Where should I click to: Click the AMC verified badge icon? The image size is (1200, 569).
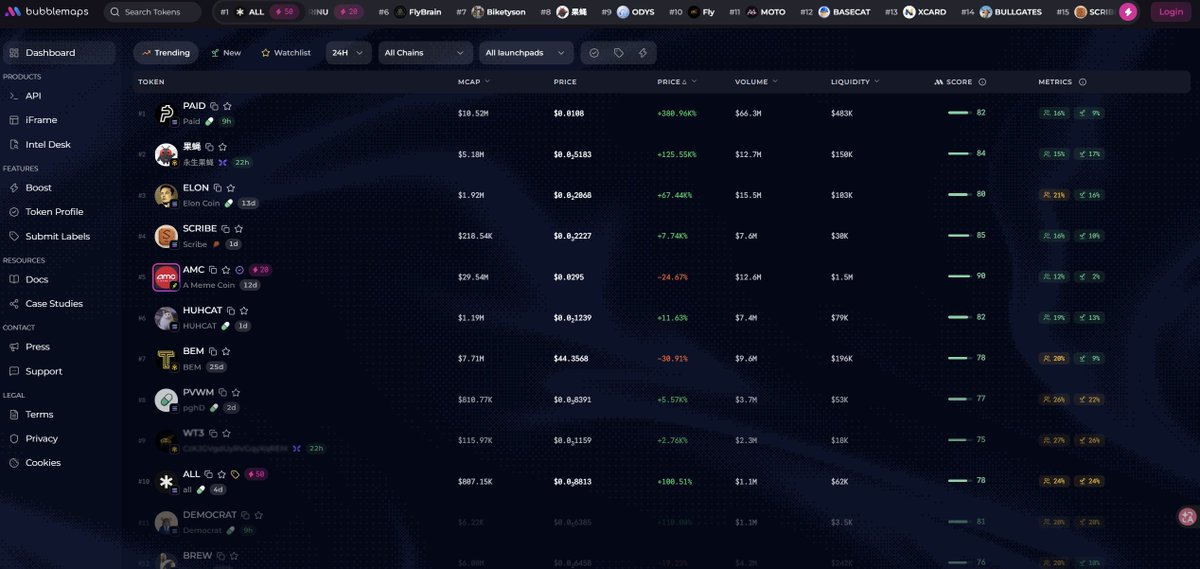point(240,270)
